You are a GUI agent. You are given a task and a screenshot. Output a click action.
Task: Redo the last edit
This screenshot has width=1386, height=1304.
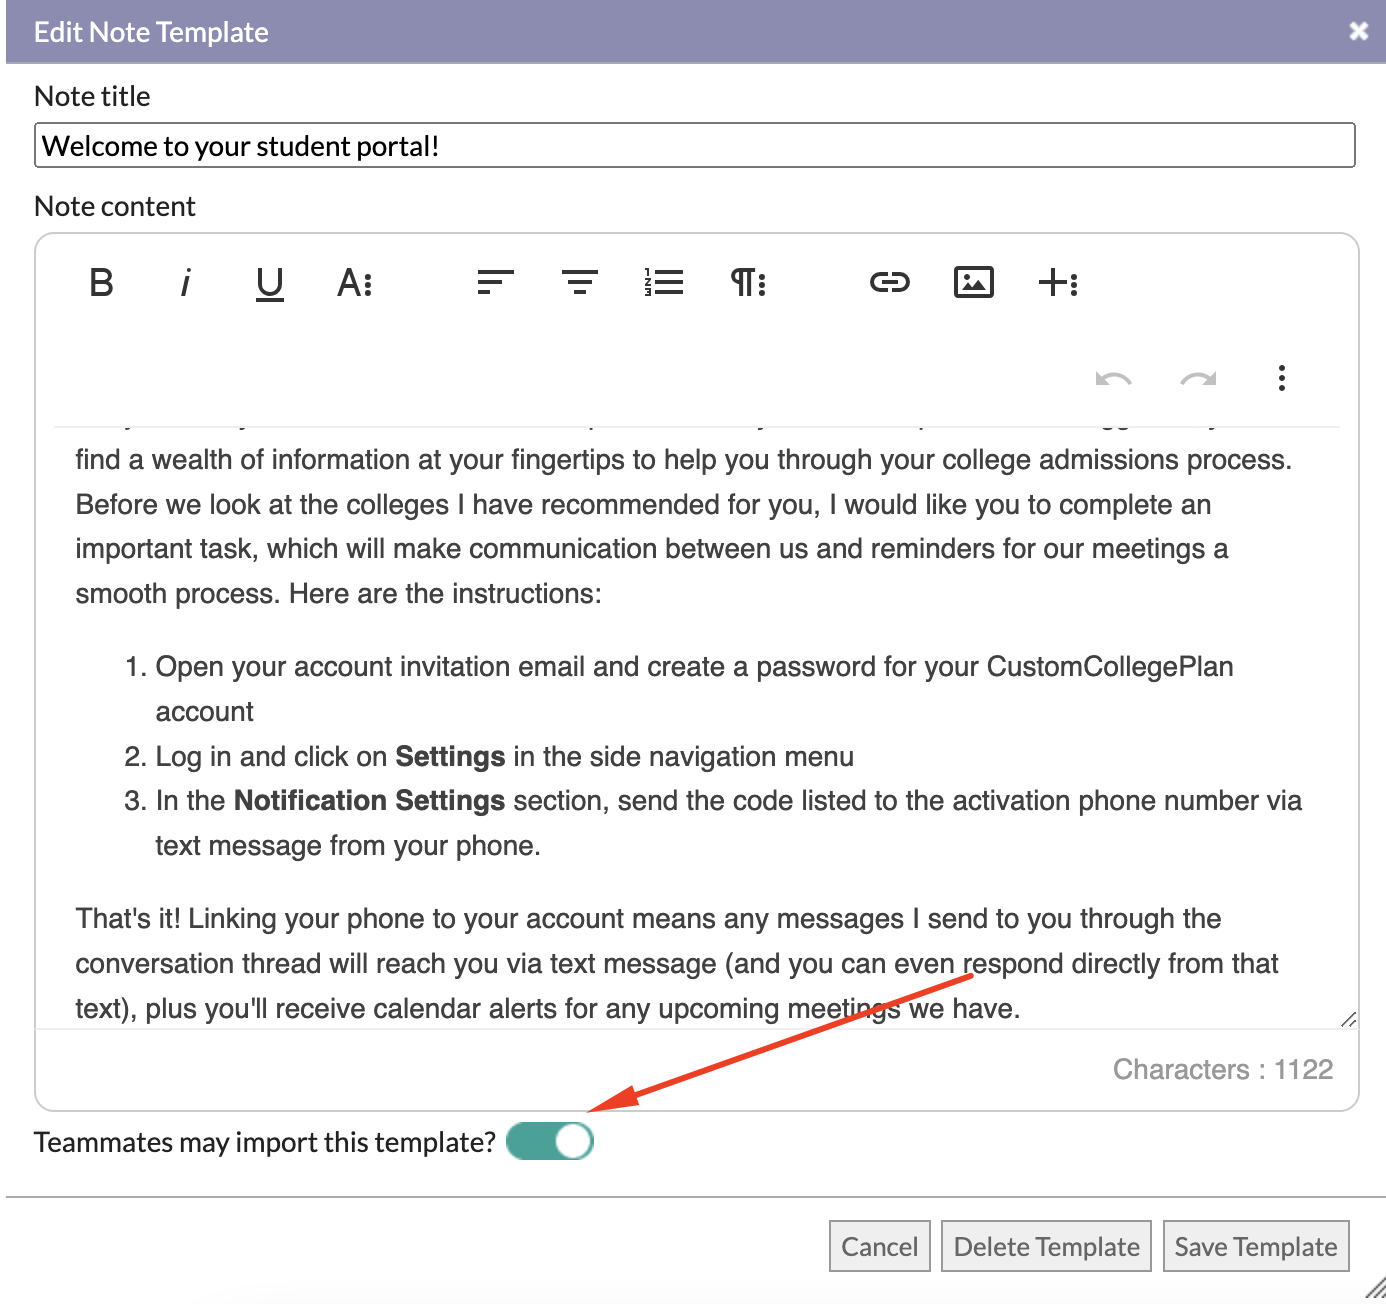[1198, 378]
